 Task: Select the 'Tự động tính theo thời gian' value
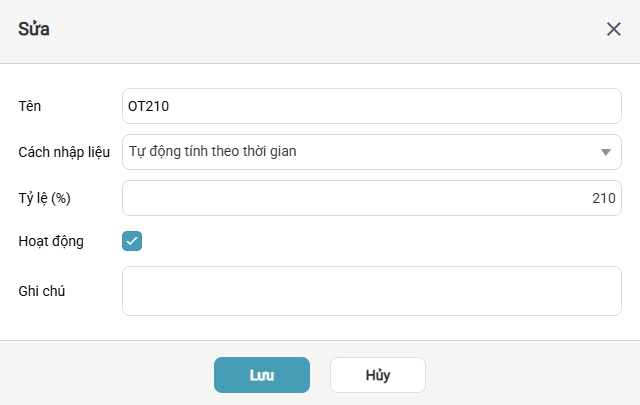point(212,152)
